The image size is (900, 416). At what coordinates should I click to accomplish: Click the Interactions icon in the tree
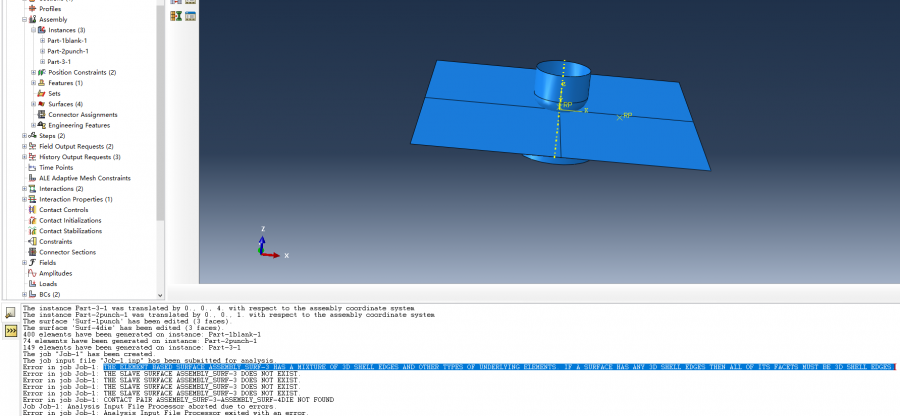tap(32, 189)
